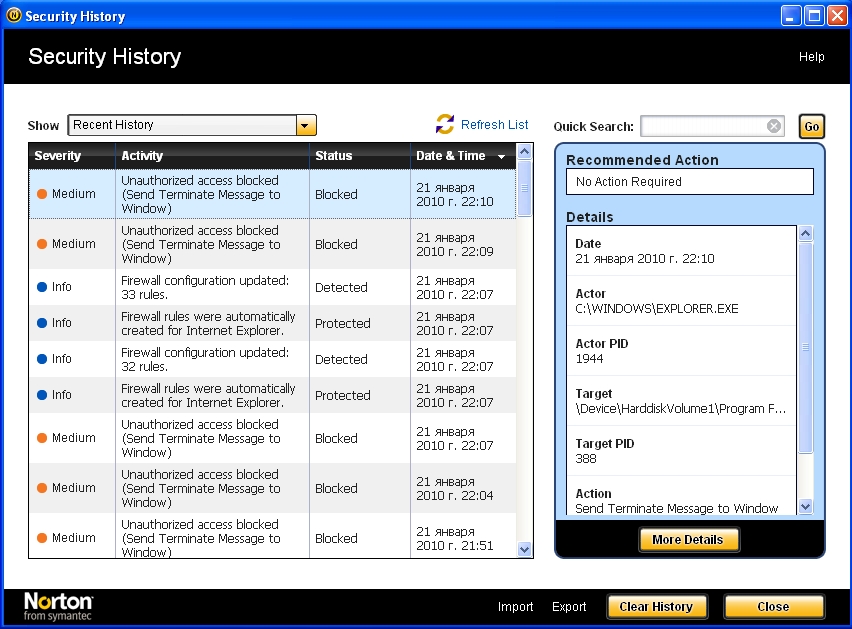
Task: Select the second Protected Internet Explorer row
Action: pos(272,395)
